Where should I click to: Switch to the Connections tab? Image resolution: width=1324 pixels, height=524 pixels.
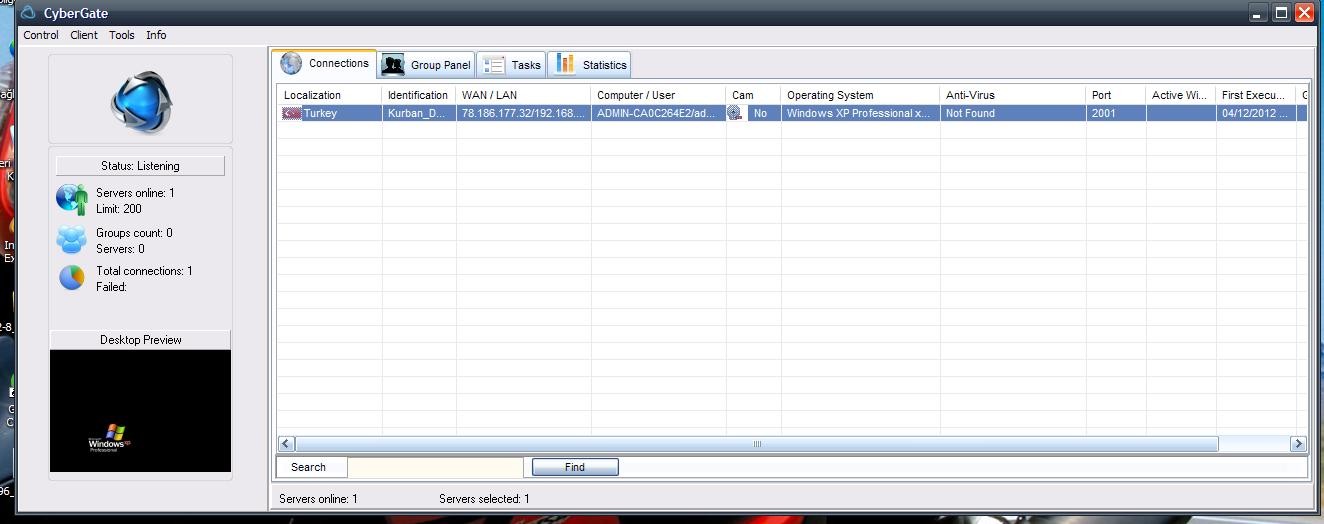click(x=325, y=63)
